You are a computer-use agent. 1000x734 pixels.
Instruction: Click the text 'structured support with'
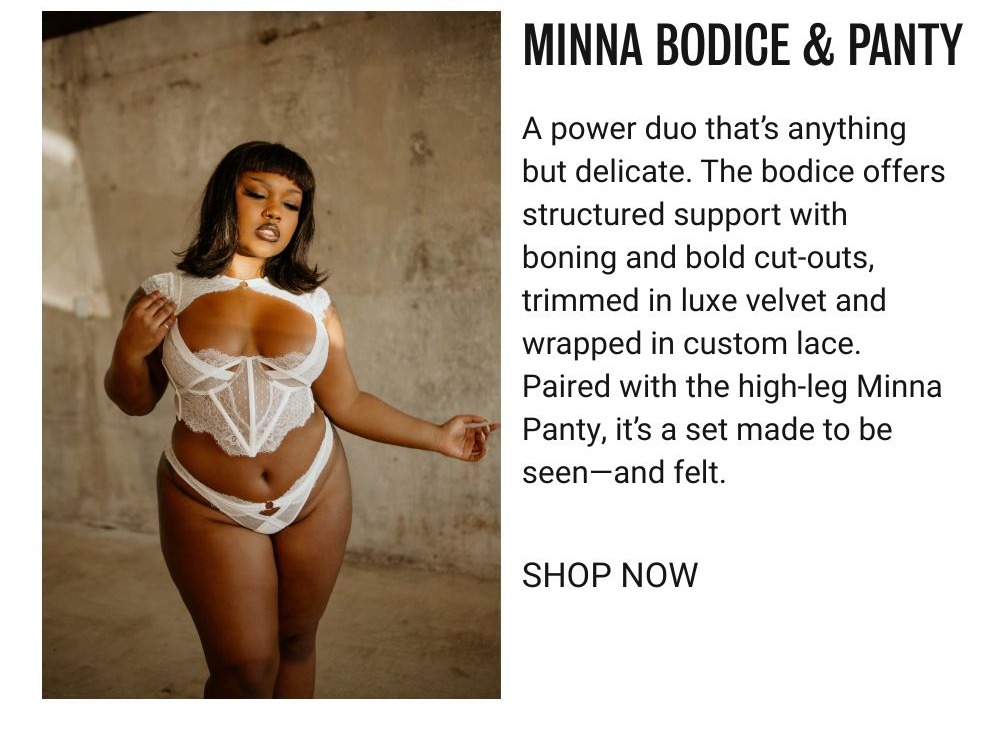(x=684, y=214)
